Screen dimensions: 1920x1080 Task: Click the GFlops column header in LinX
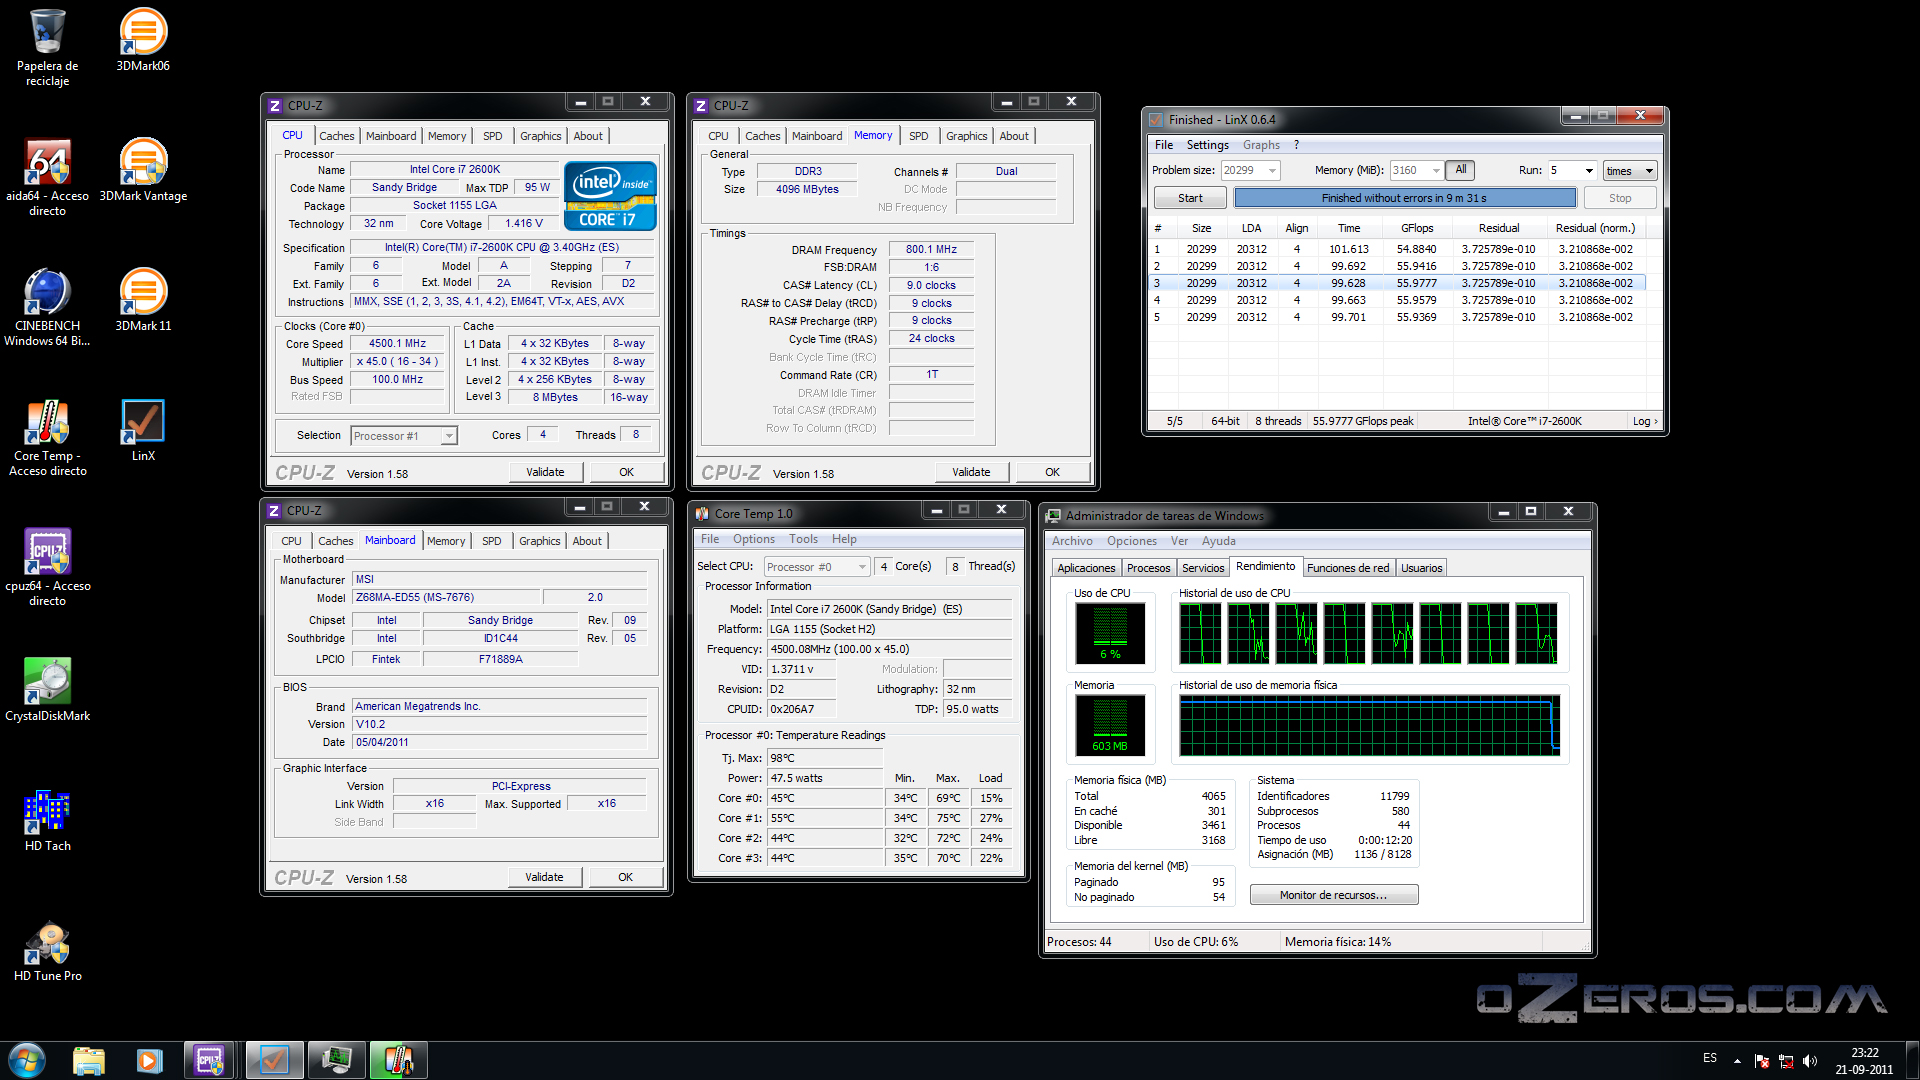pyautogui.click(x=1417, y=228)
